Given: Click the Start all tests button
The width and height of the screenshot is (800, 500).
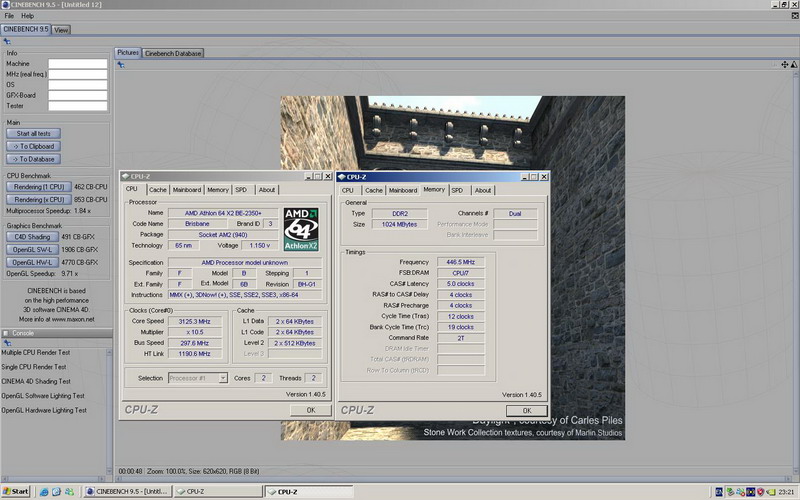Looking at the screenshot, I should click(34, 134).
